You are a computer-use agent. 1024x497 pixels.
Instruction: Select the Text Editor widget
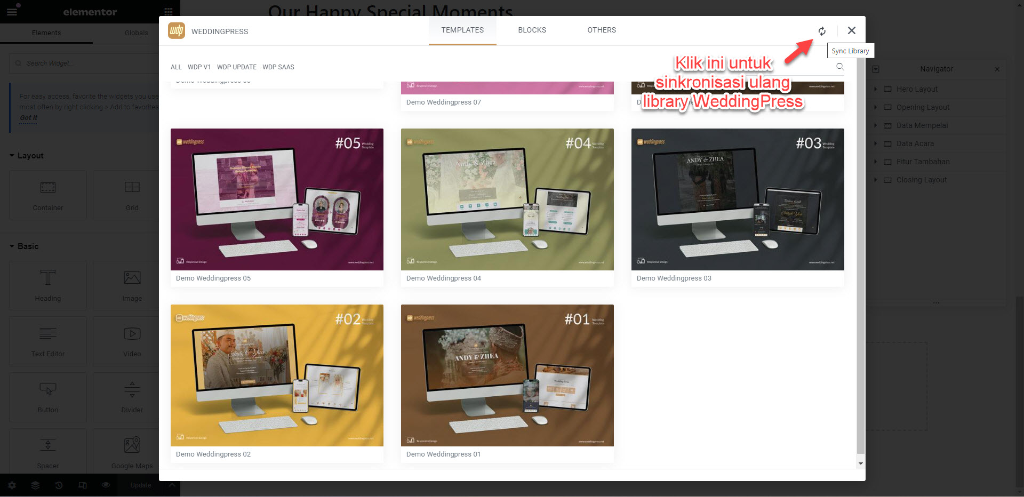click(48, 342)
